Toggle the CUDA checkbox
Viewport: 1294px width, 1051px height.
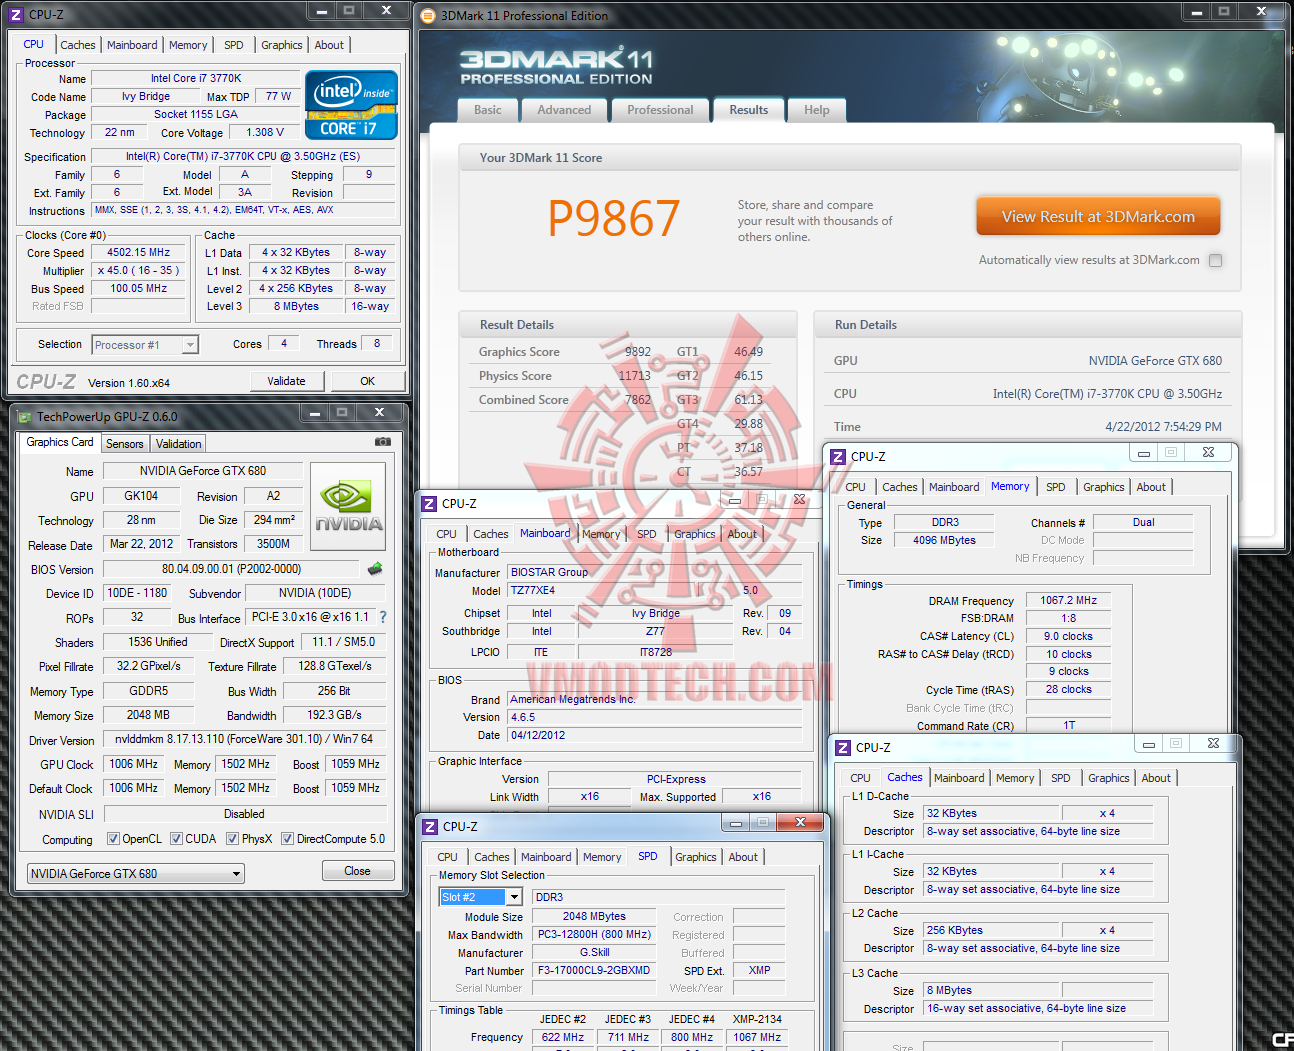[176, 839]
